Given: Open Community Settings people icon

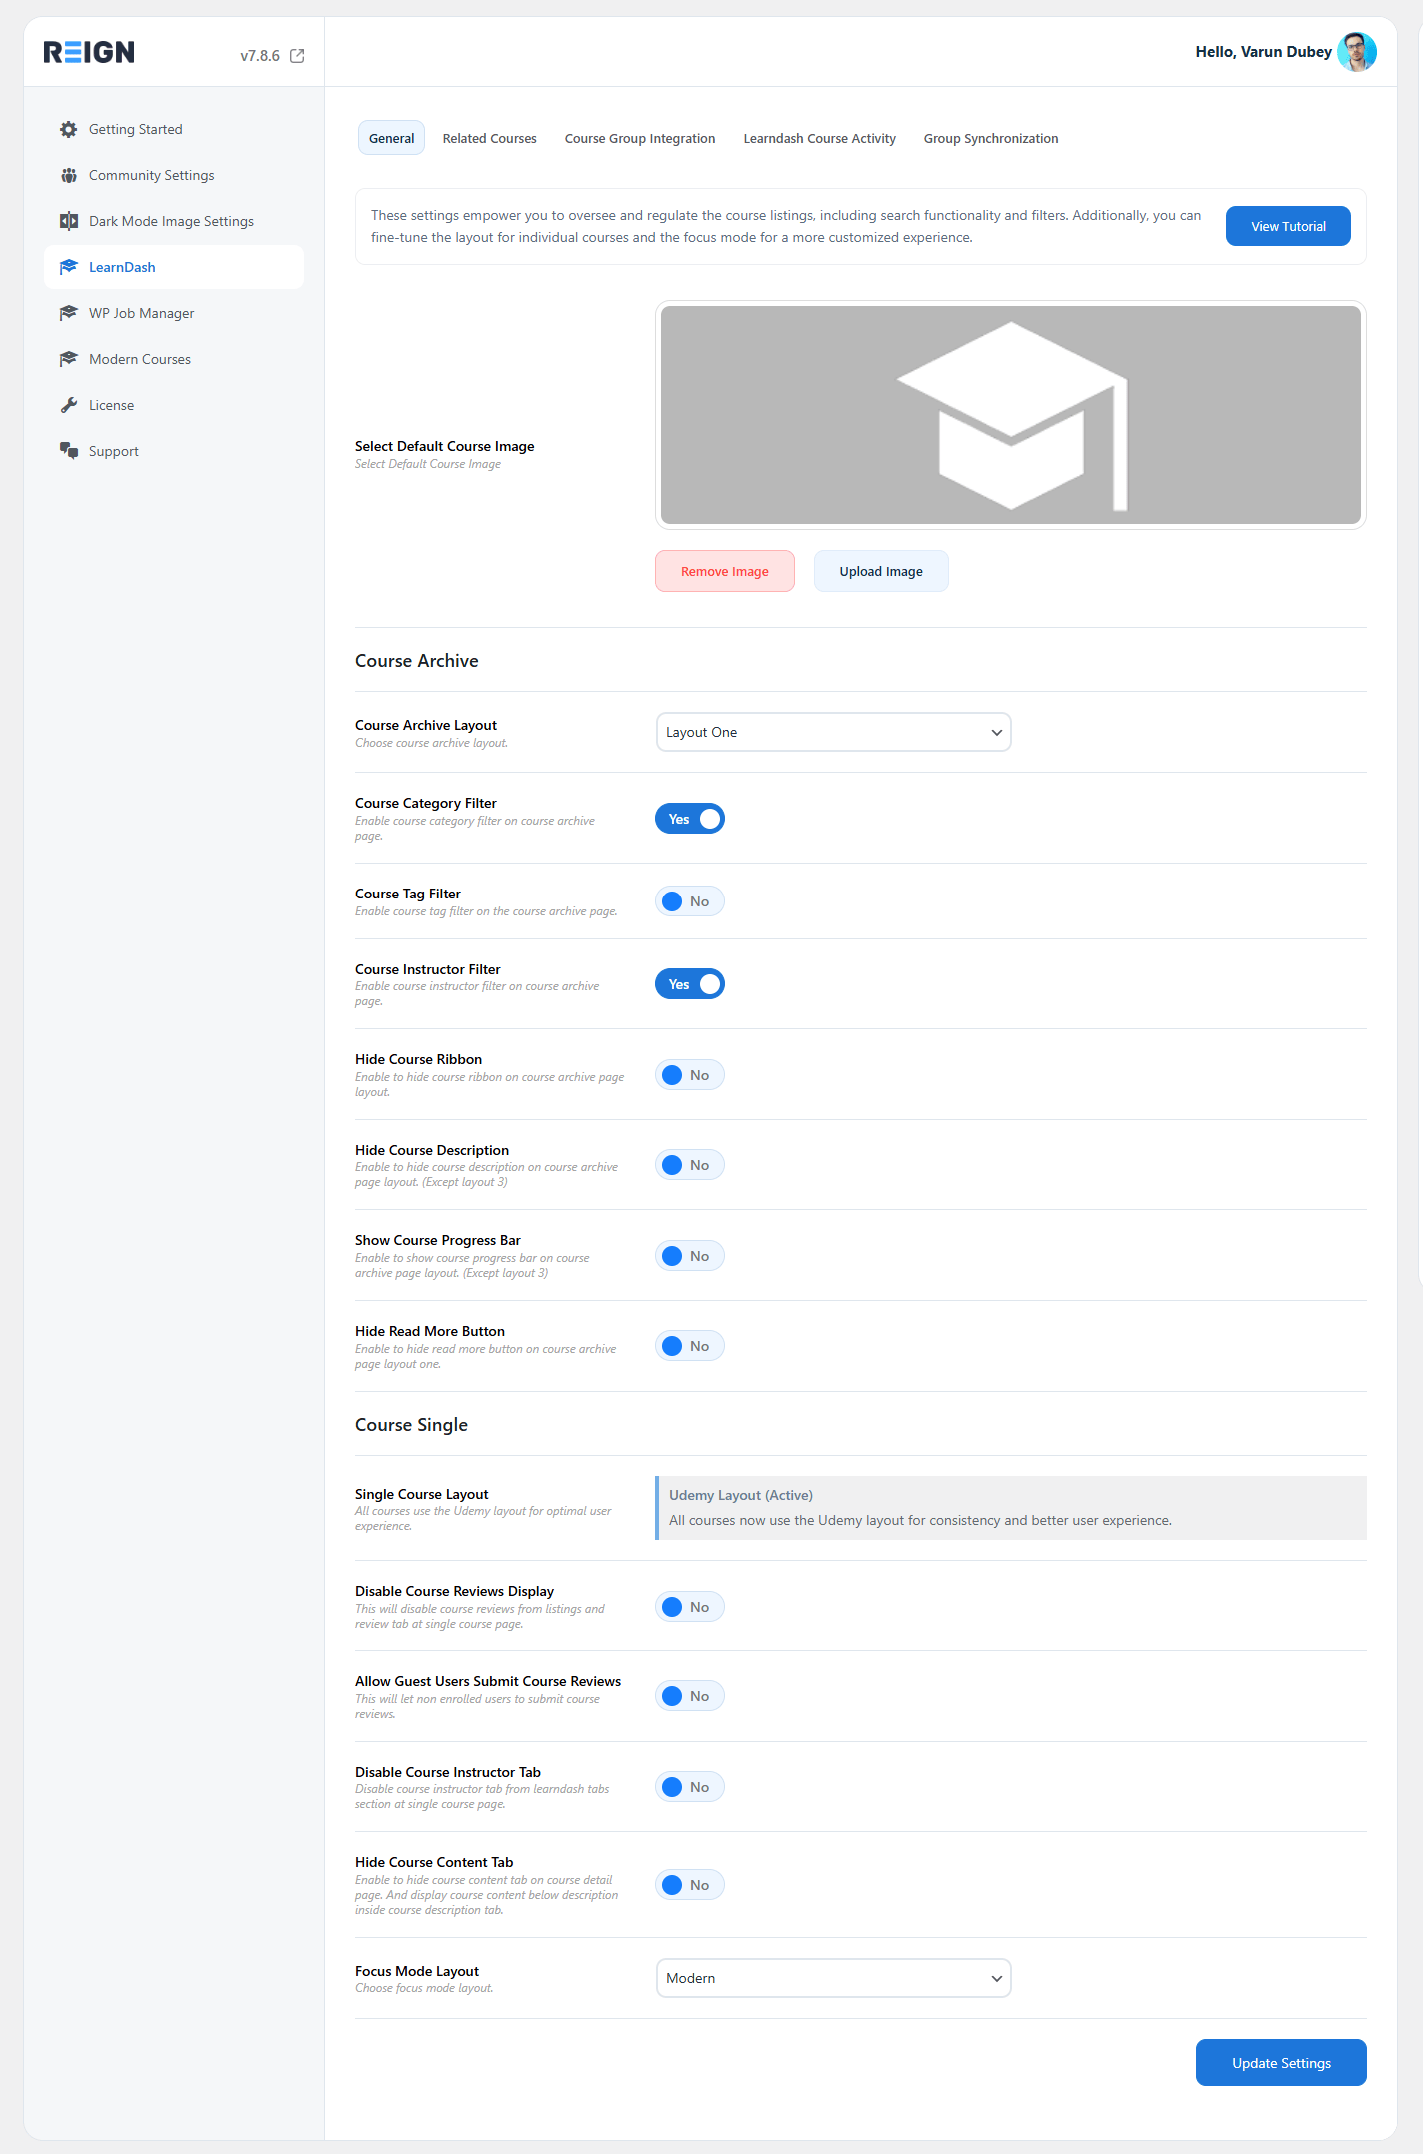Looking at the screenshot, I should tap(68, 175).
